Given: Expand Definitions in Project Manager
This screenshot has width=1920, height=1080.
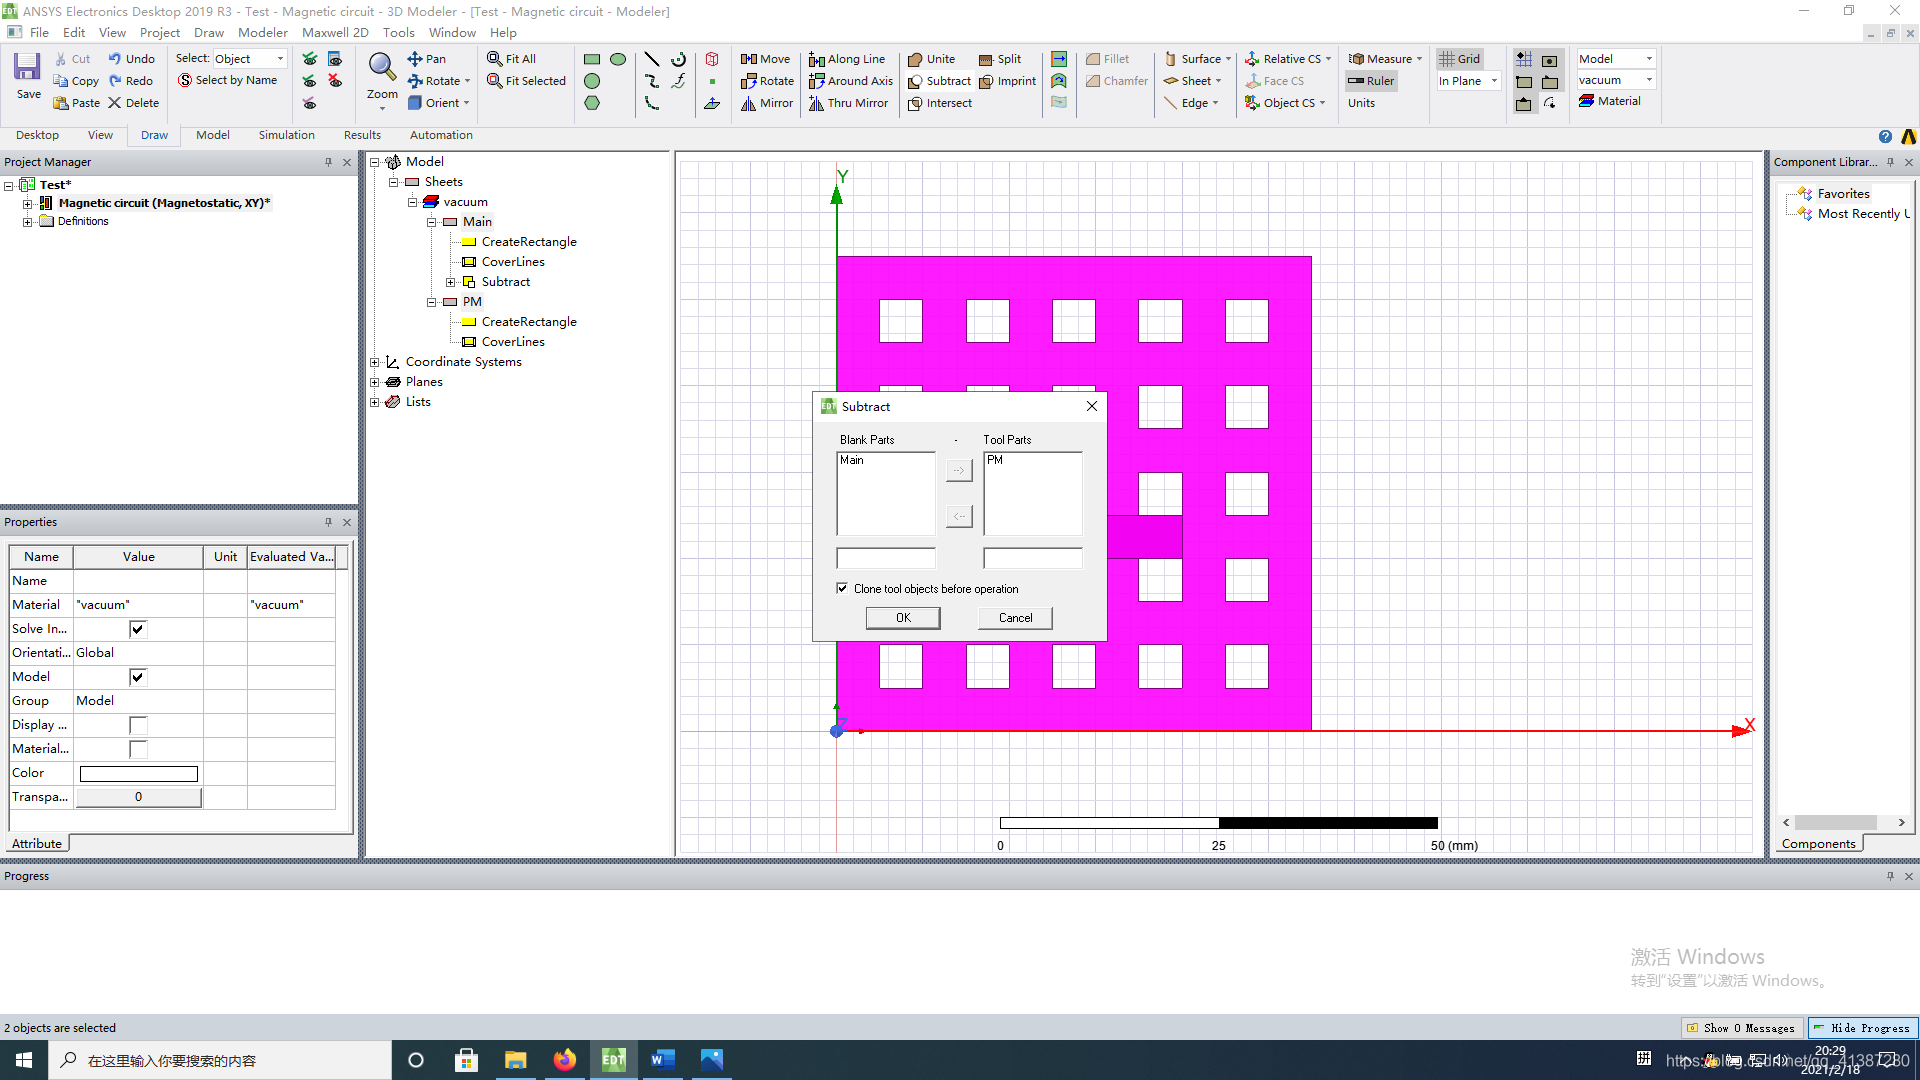Looking at the screenshot, I should 27,222.
